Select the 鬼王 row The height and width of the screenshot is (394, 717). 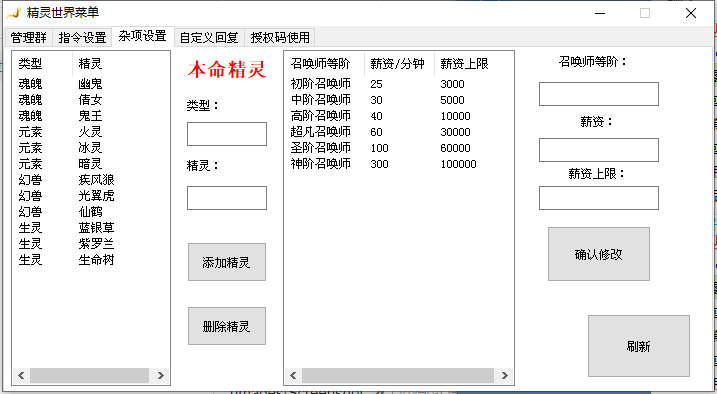(x=91, y=116)
